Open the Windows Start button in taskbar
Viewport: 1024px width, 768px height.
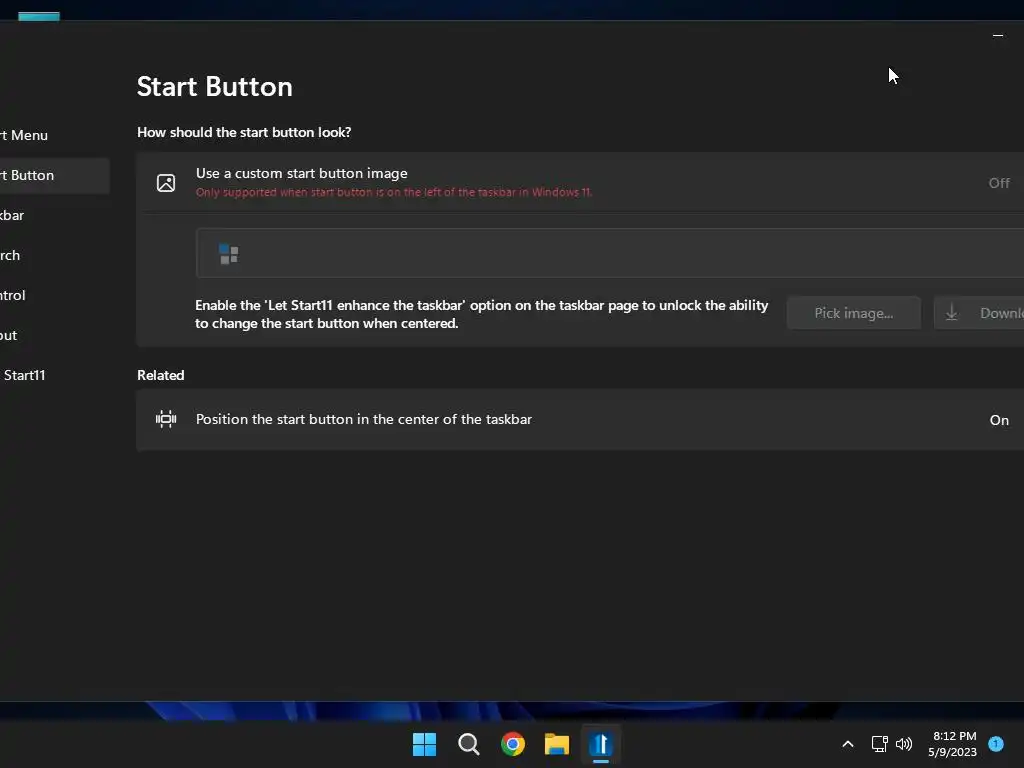pyautogui.click(x=424, y=744)
